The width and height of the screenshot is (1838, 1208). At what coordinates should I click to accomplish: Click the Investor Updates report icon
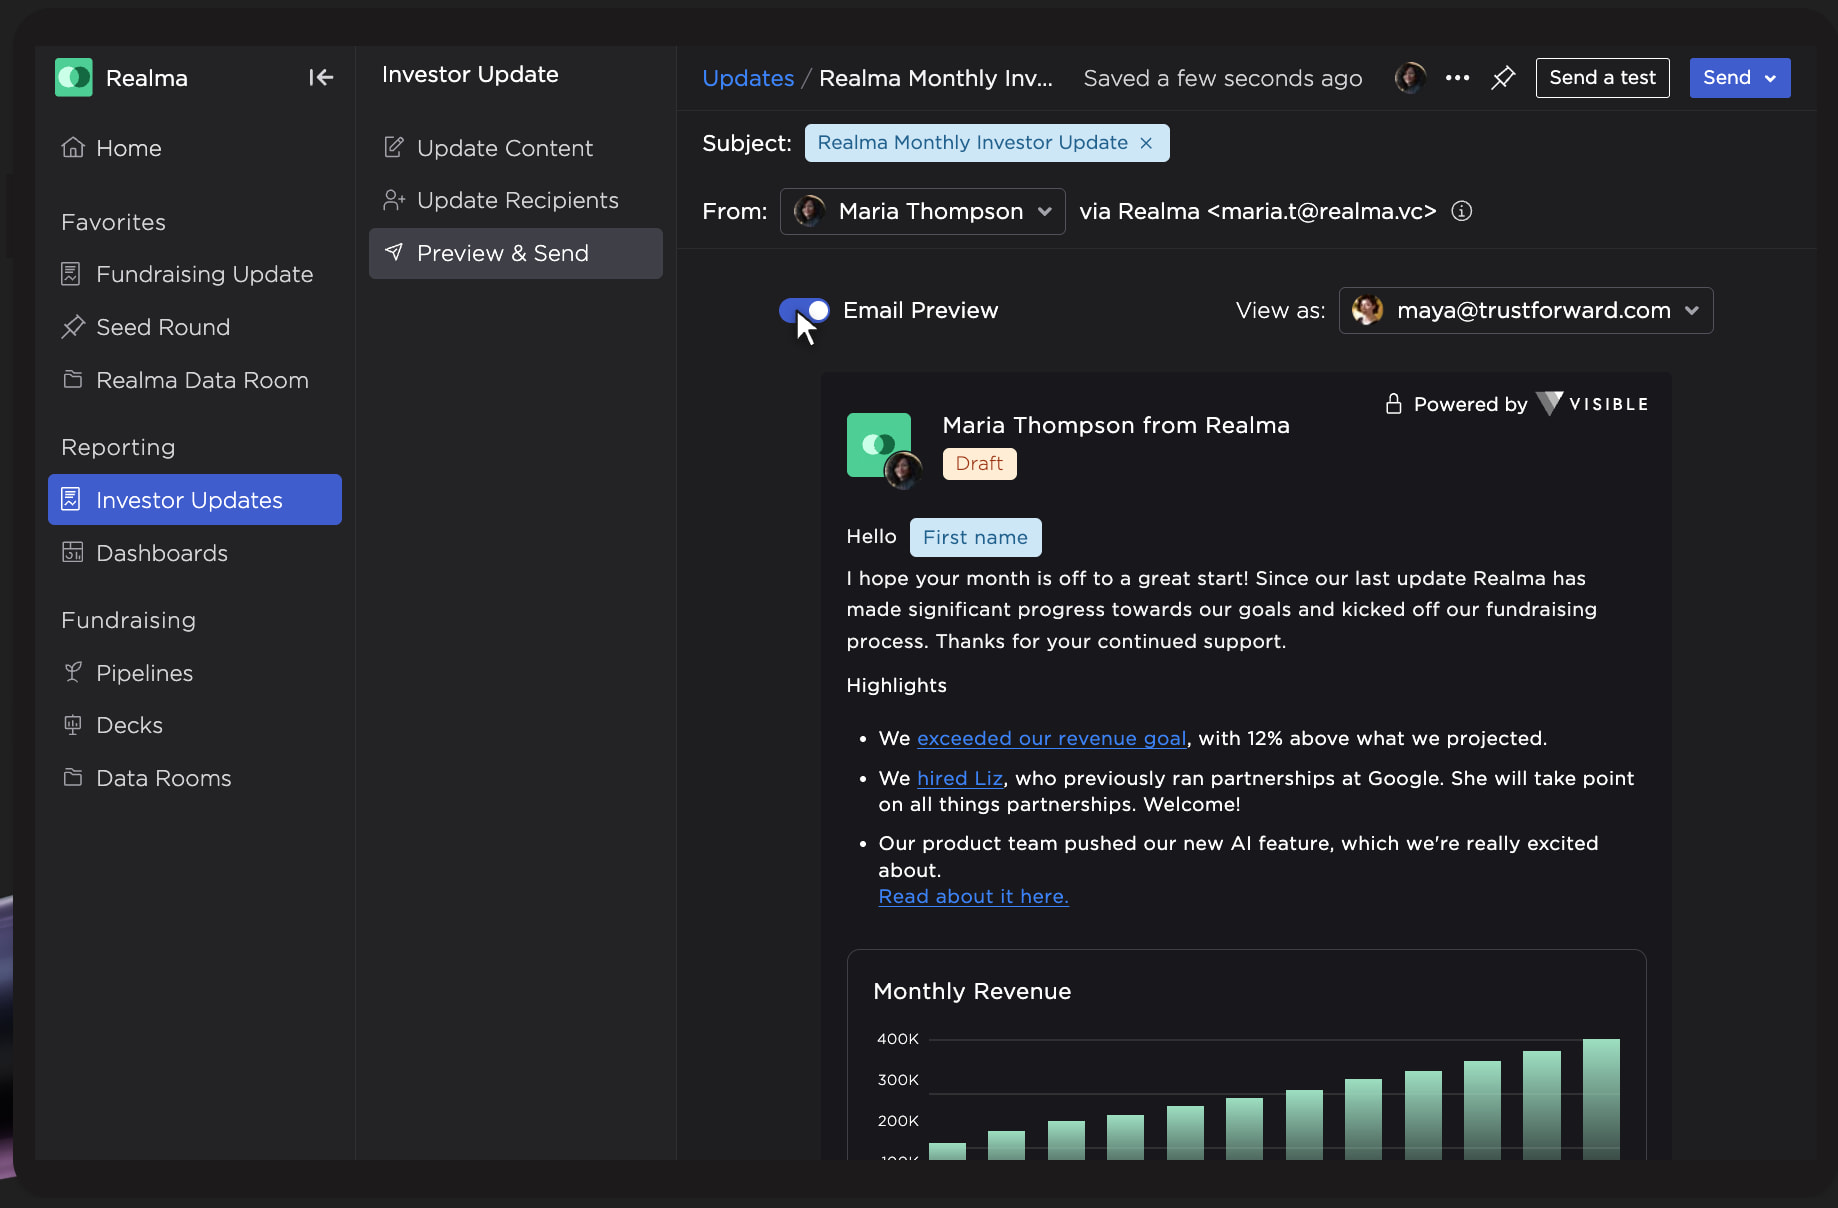click(71, 499)
